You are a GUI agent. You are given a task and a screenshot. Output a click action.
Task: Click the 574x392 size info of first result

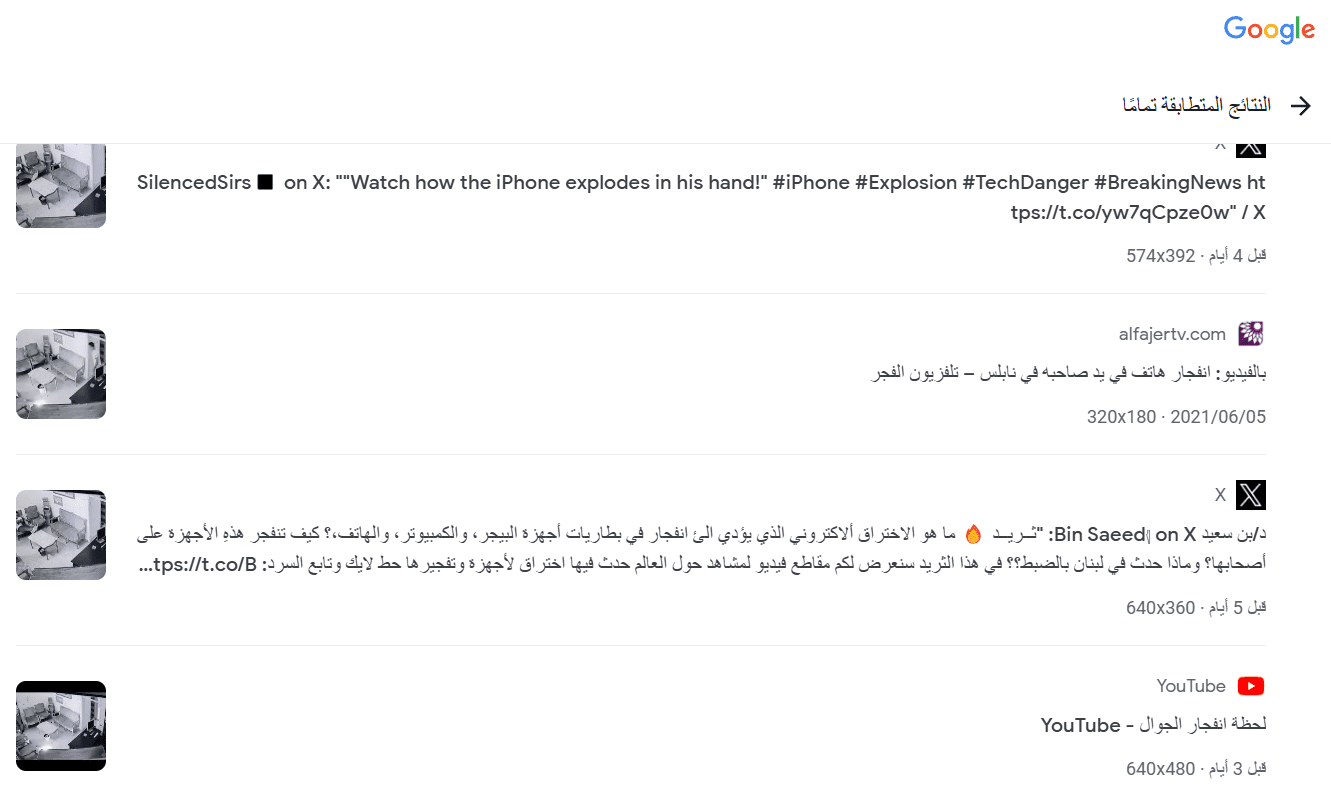point(1160,256)
